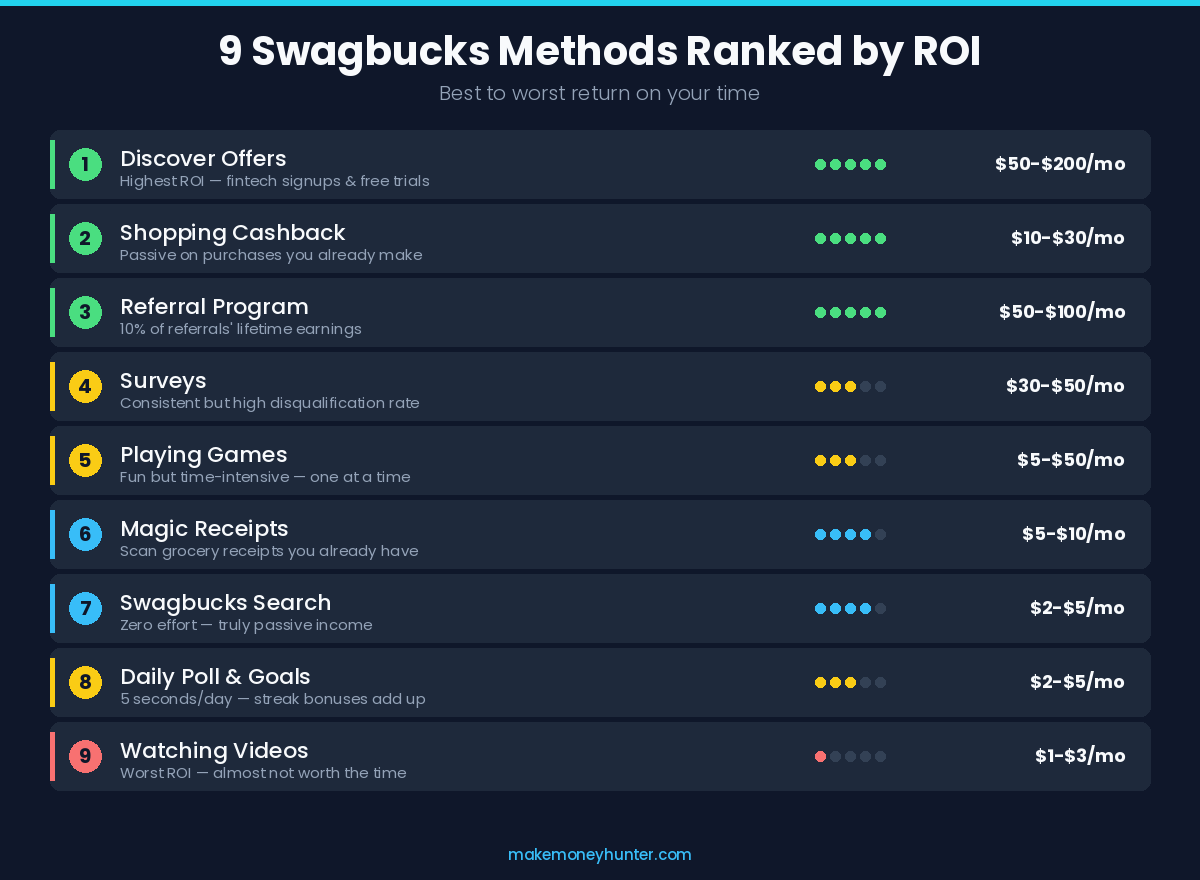Click the '9 Swagbucks Methods Ranked by ROI' heading
The image size is (1200, 880).
[600, 52]
